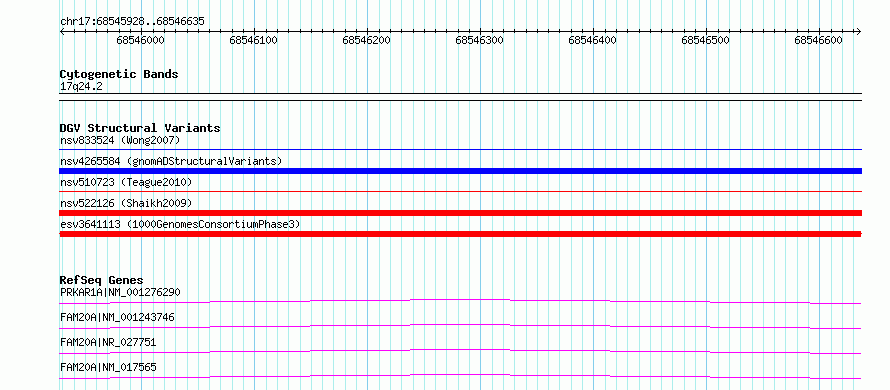
Task: Click the thick blue nsv4265584 variant bar
Action: point(460,171)
